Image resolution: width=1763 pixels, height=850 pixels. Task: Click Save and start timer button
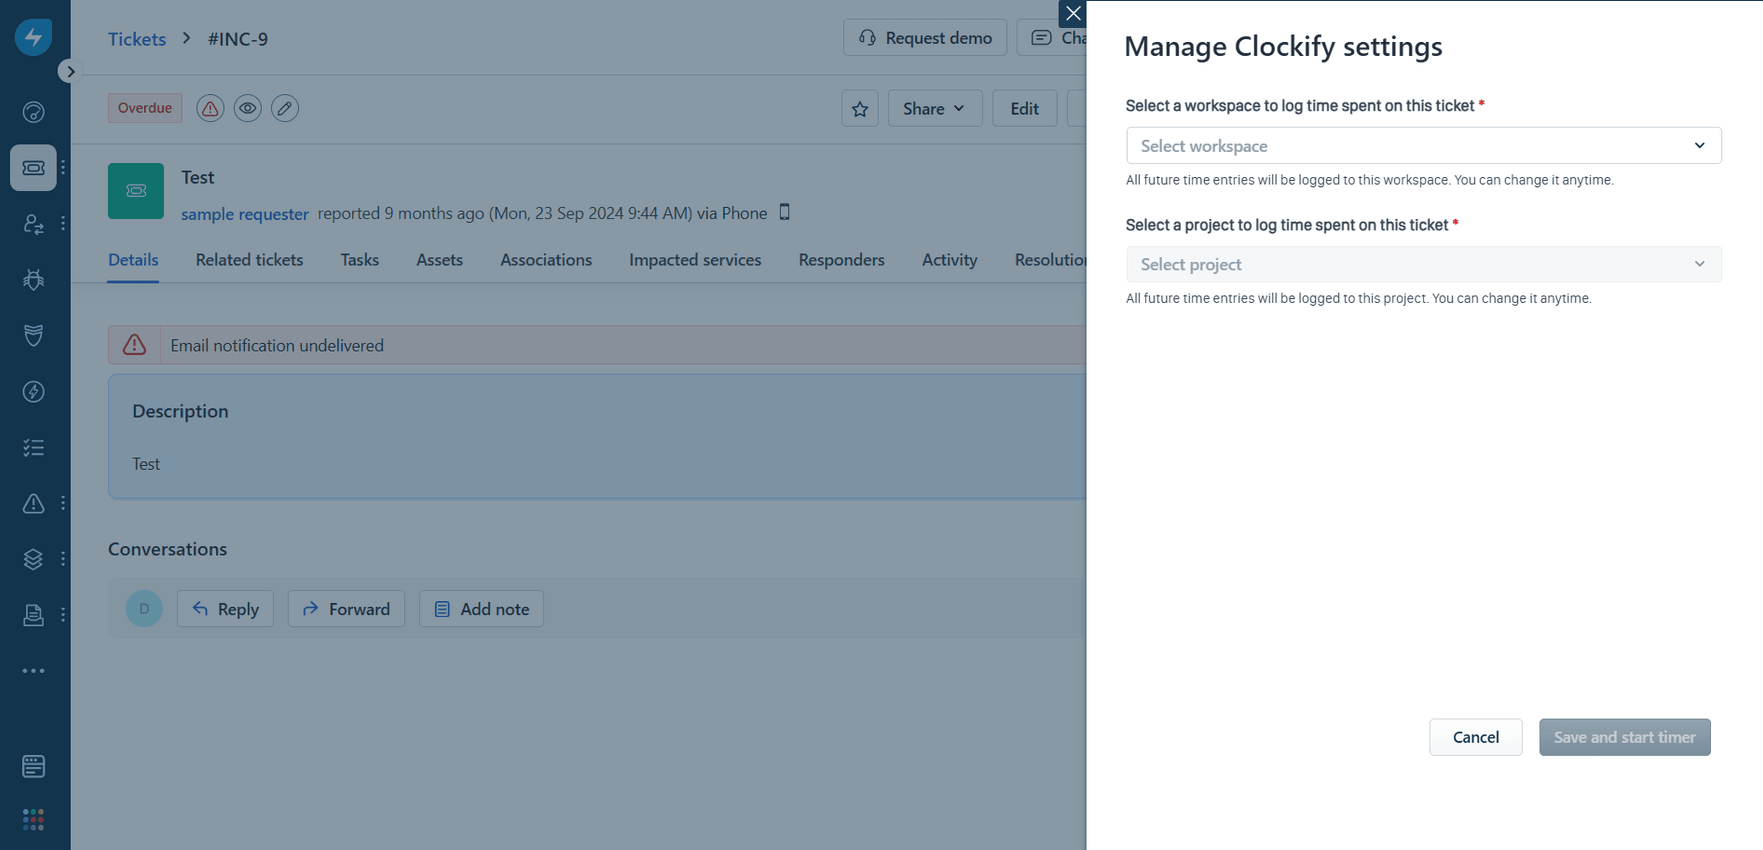pyautogui.click(x=1624, y=737)
